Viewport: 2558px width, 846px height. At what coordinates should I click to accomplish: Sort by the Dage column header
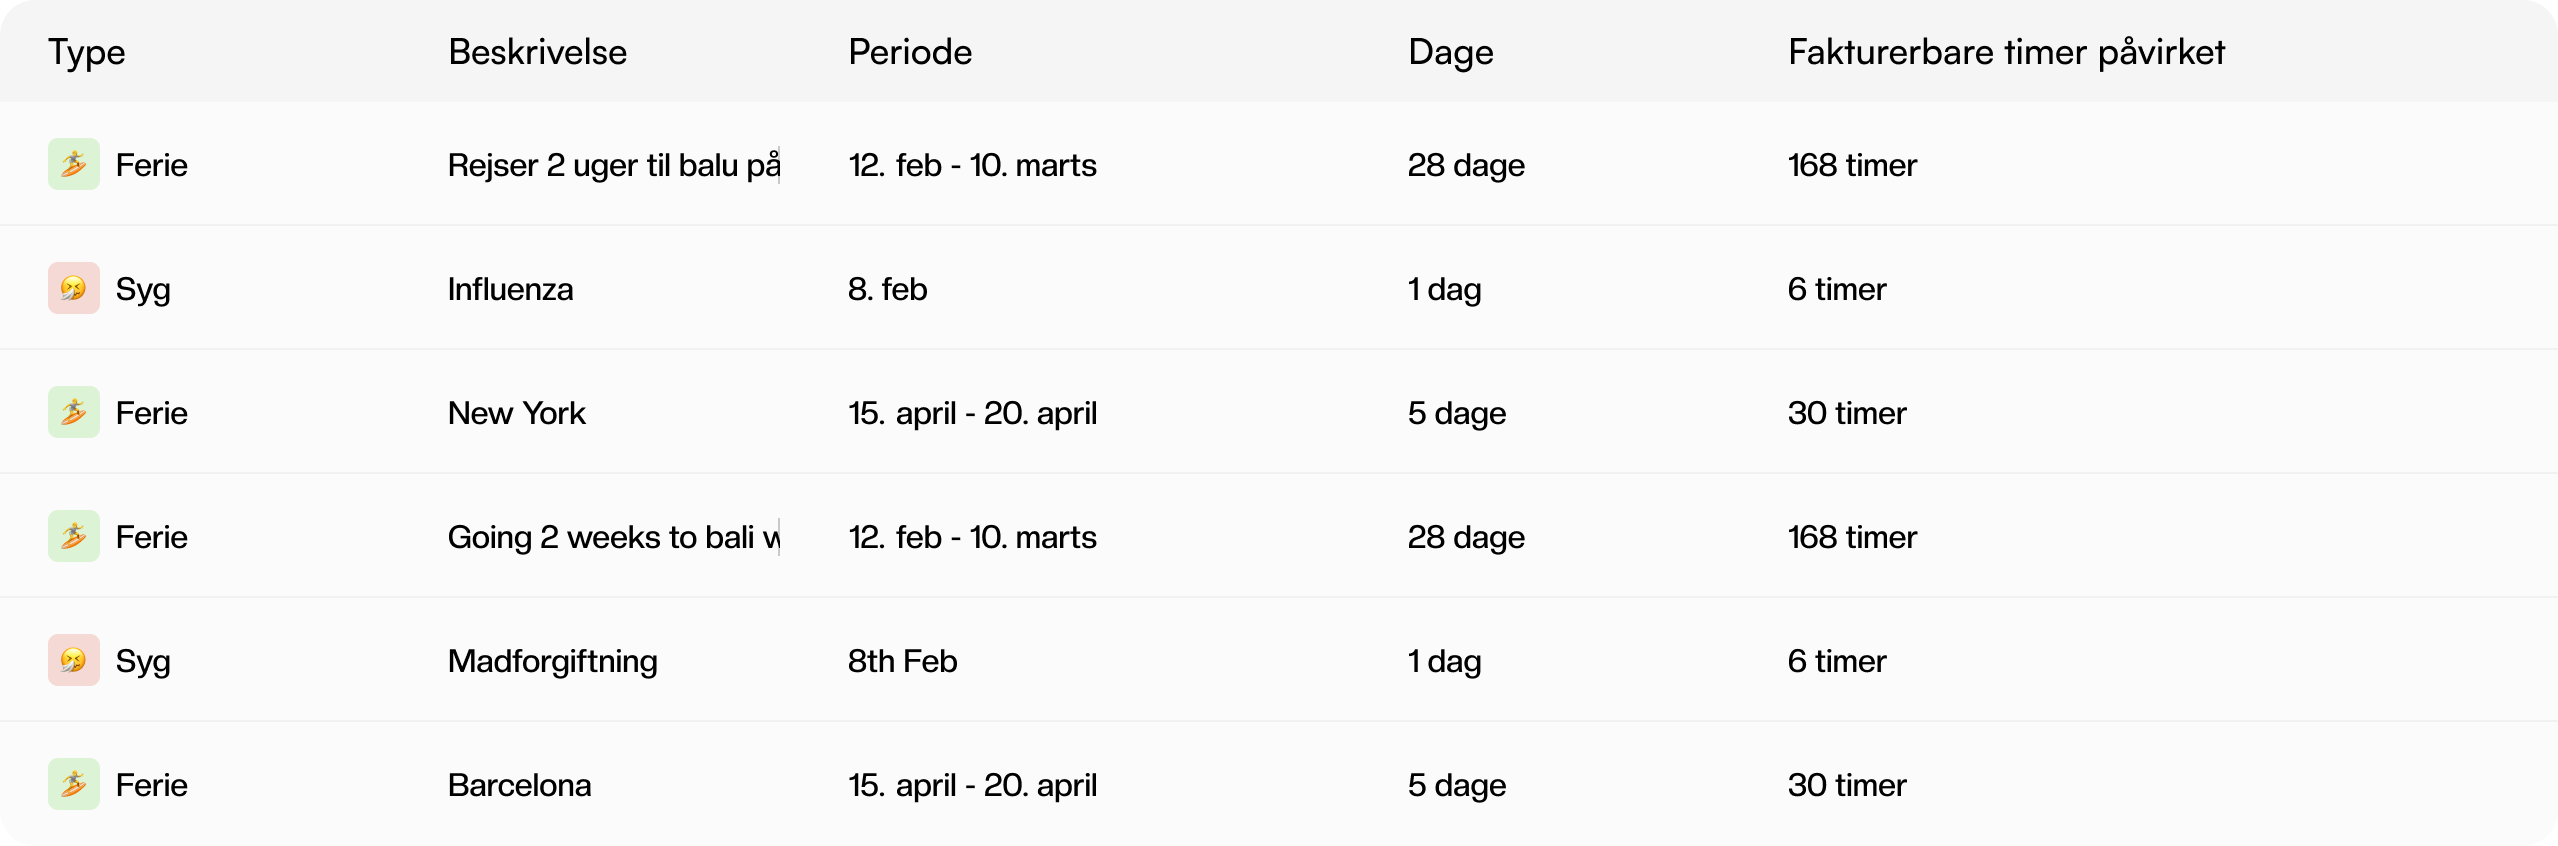pyautogui.click(x=1451, y=52)
